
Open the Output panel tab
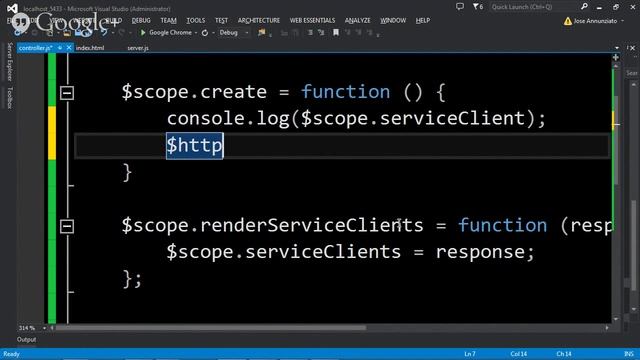pyautogui.click(x=27, y=340)
